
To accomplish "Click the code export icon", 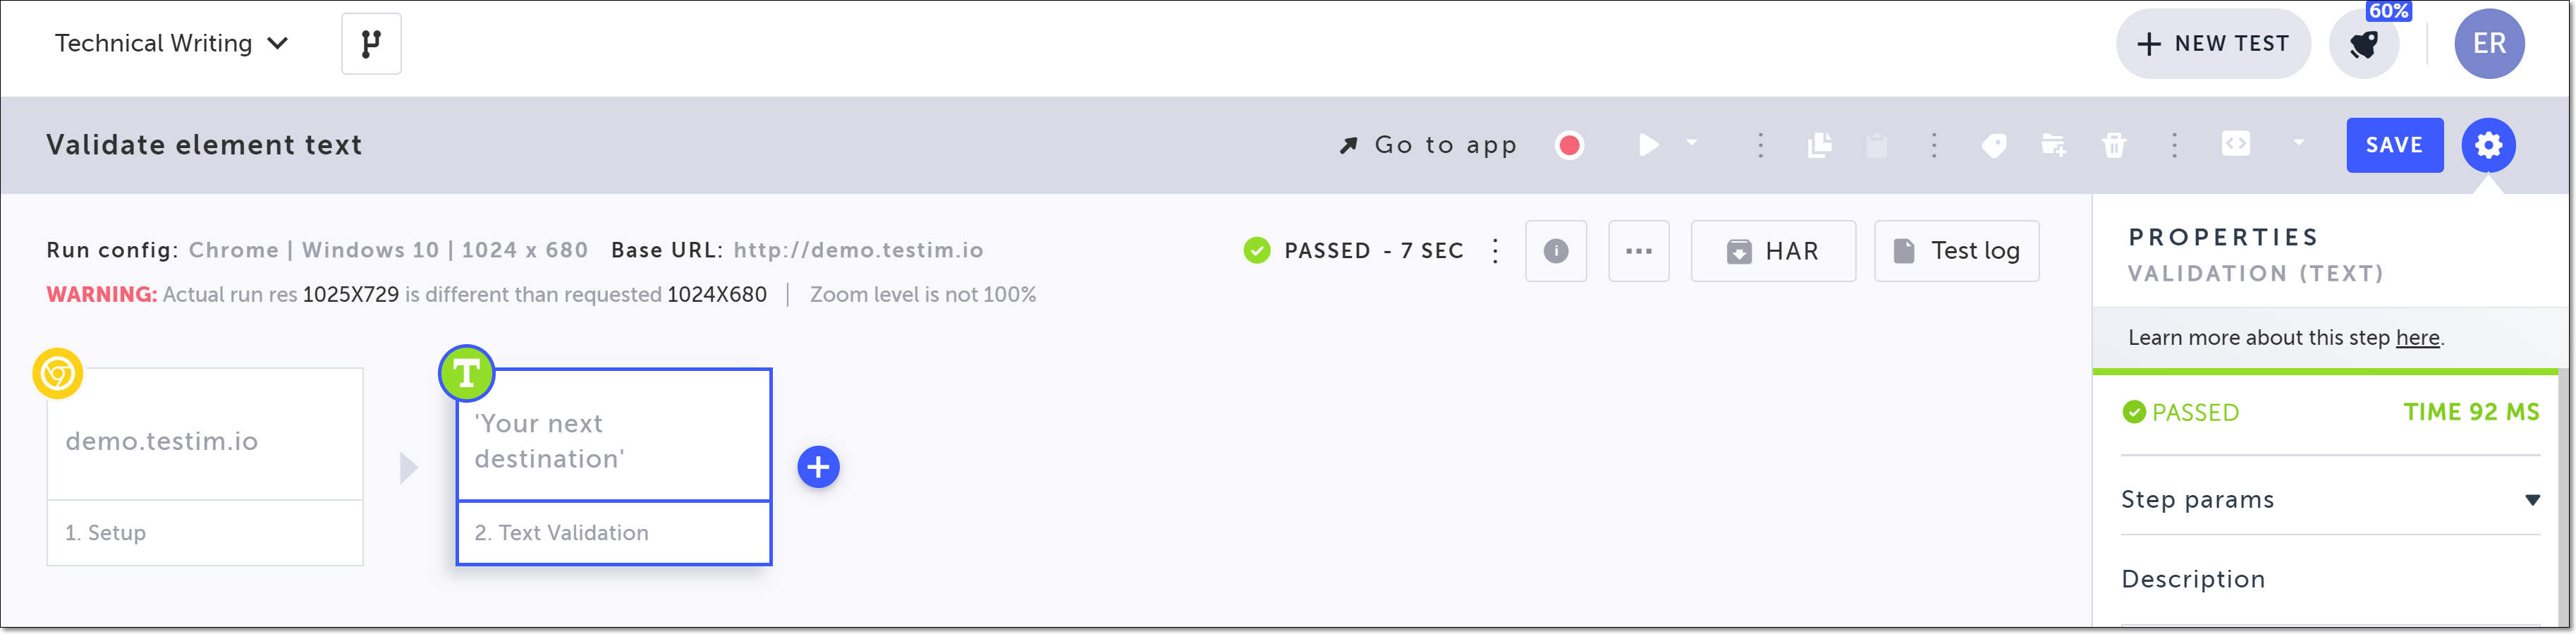I will coord(2235,144).
